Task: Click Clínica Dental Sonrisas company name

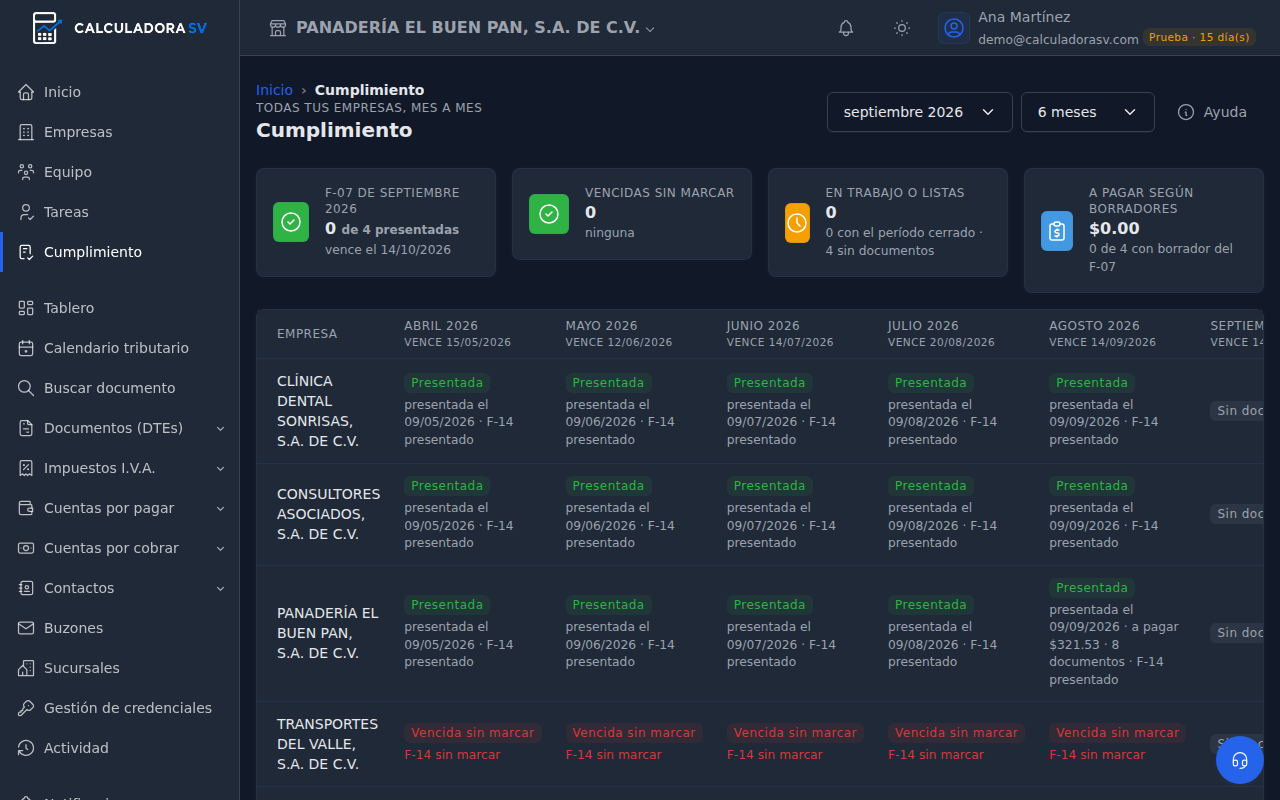Action: point(318,411)
